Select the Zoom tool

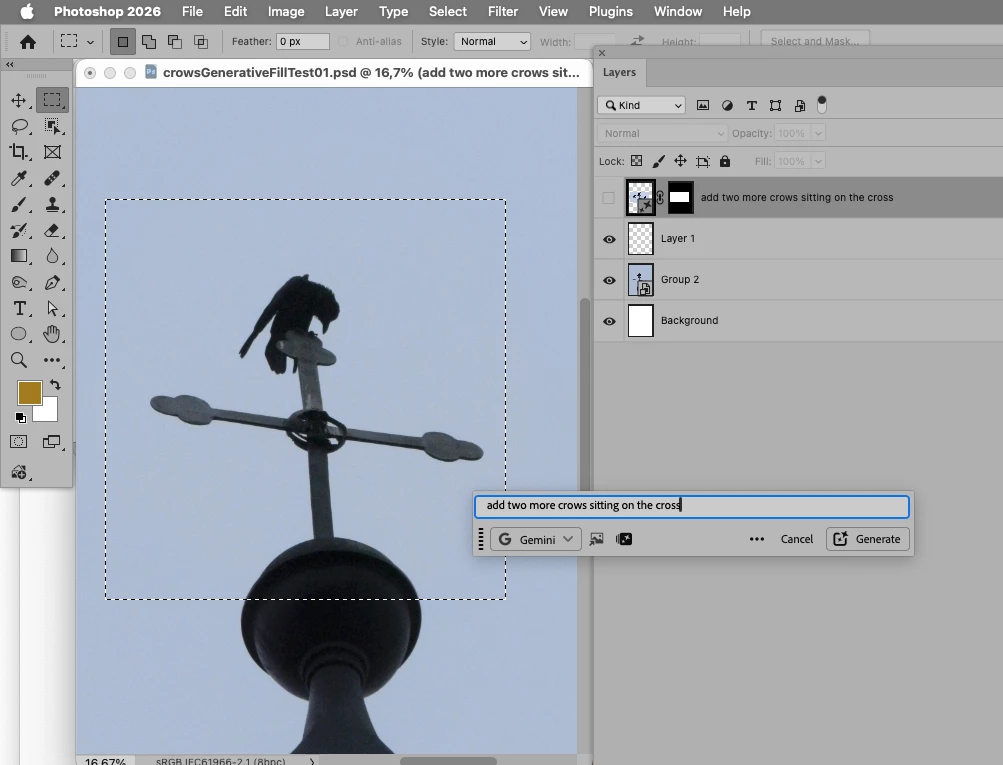(19, 360)
